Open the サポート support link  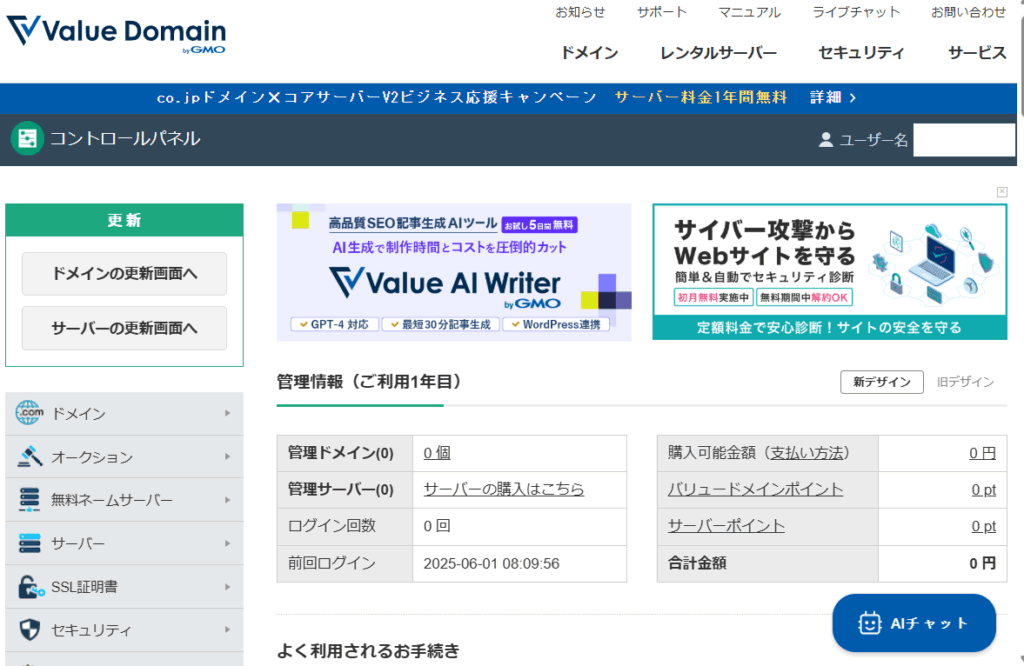(x=662, y=12)
